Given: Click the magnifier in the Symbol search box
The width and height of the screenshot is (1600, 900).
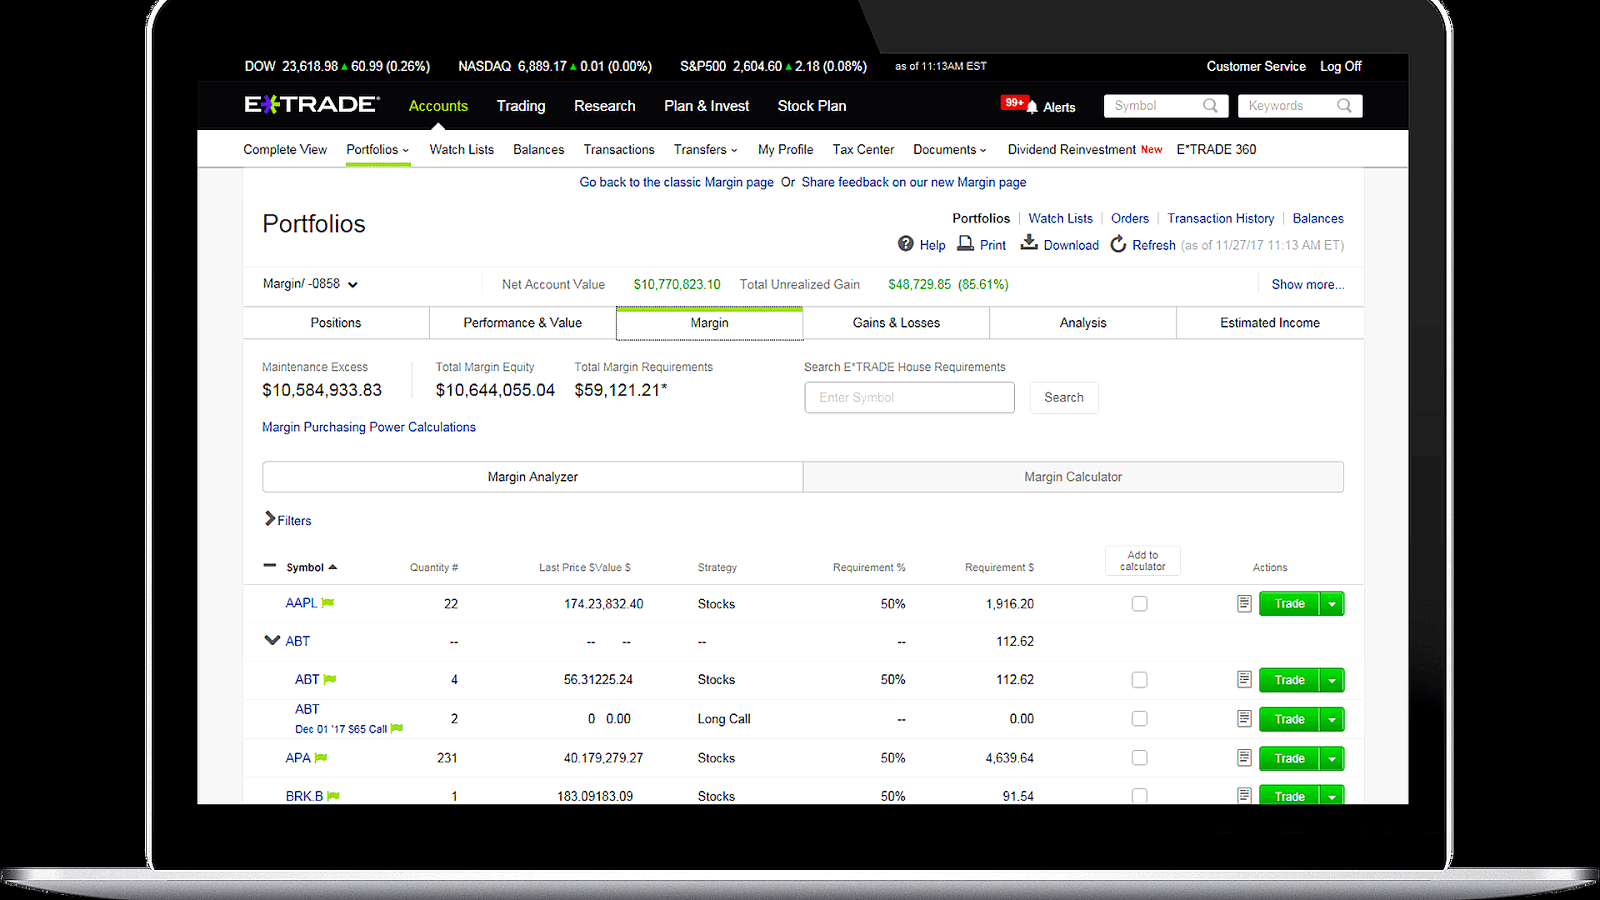Looking at the screenshot, I should (x=1210, y=105).
